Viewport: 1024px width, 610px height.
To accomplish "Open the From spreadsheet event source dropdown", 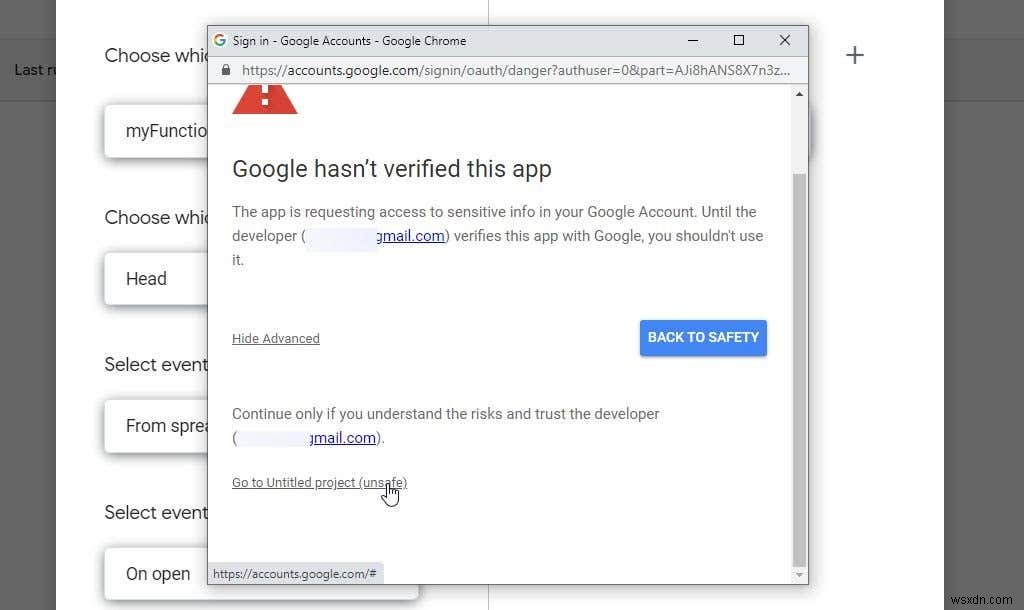I will click(x=167, y=426).
